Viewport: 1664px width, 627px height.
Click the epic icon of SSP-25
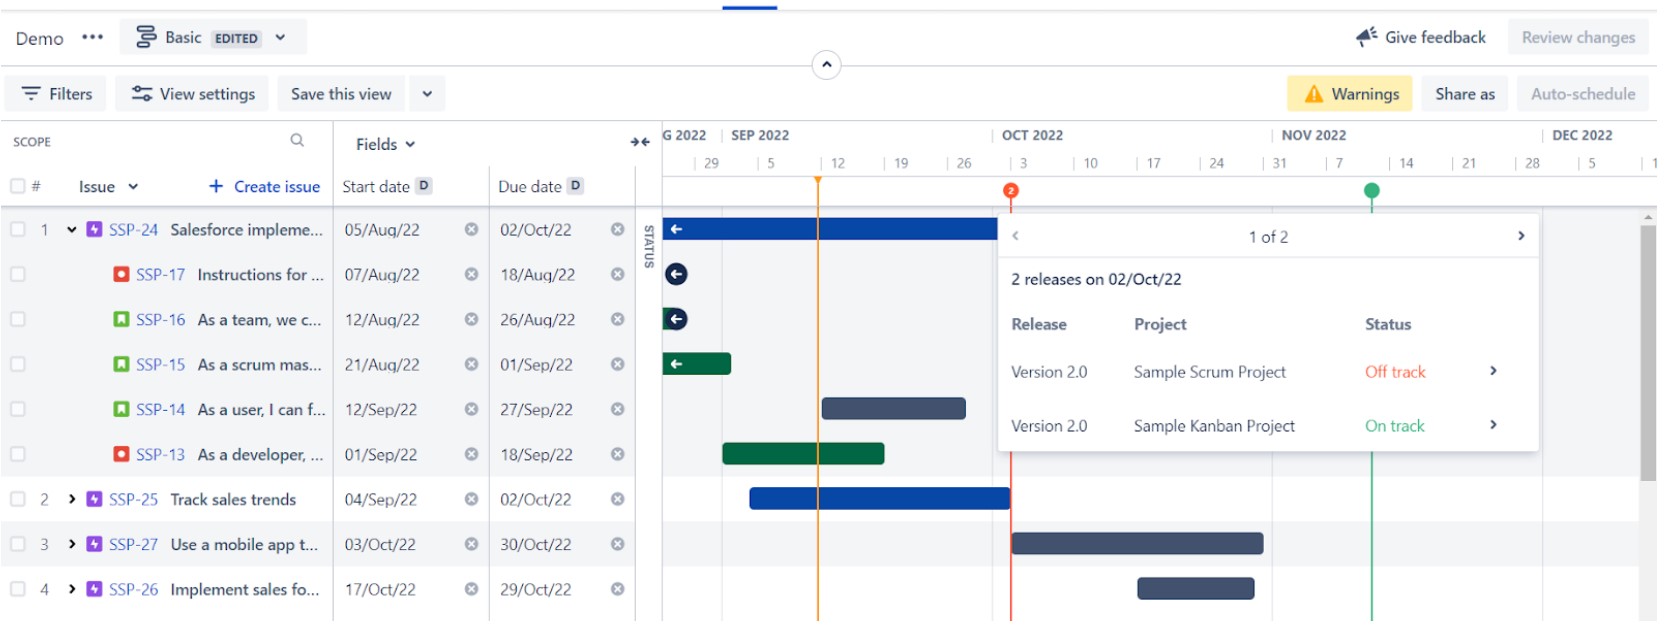pos(94,499)
